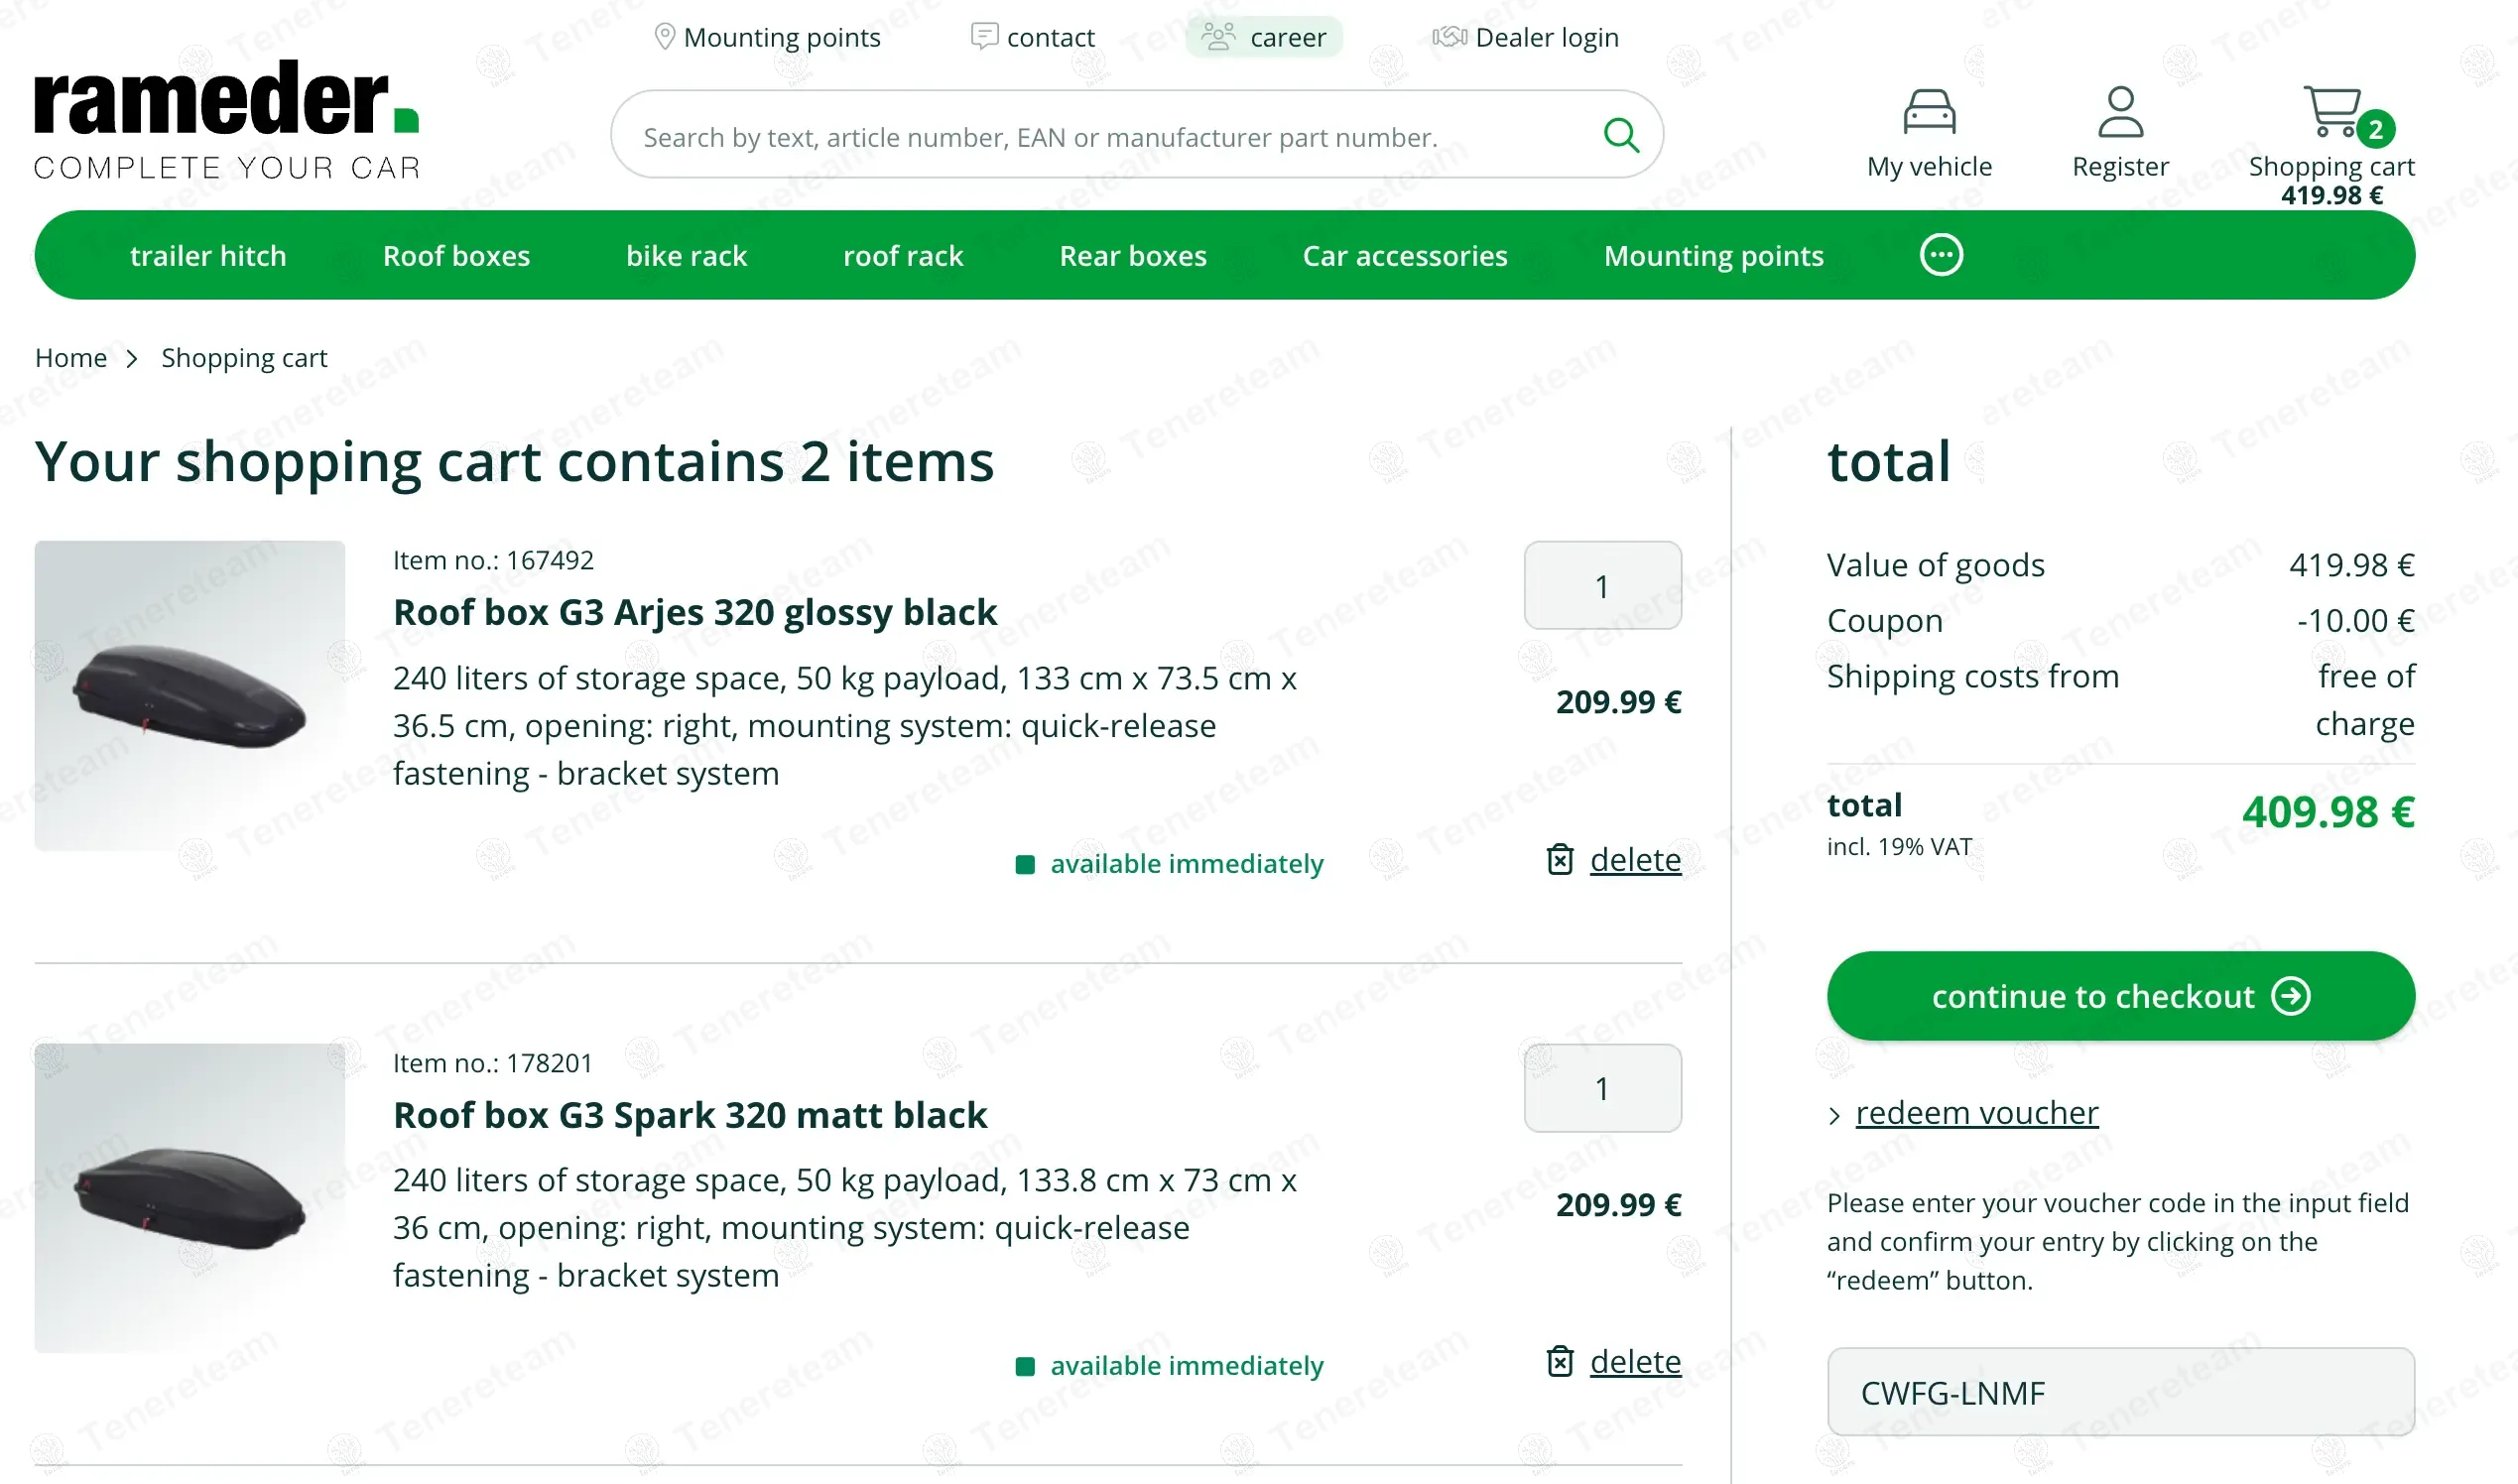Viewport: 2518px width, 1484px height.
Task: Click trash icon for Spark 320 item
Action: (1559, 1361)
